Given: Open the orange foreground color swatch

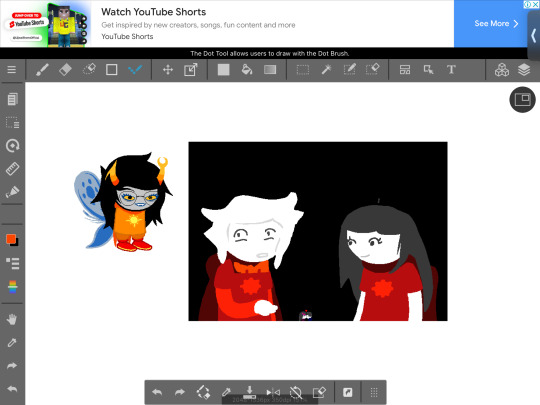Looking at the screenshot, I should 11,239.
